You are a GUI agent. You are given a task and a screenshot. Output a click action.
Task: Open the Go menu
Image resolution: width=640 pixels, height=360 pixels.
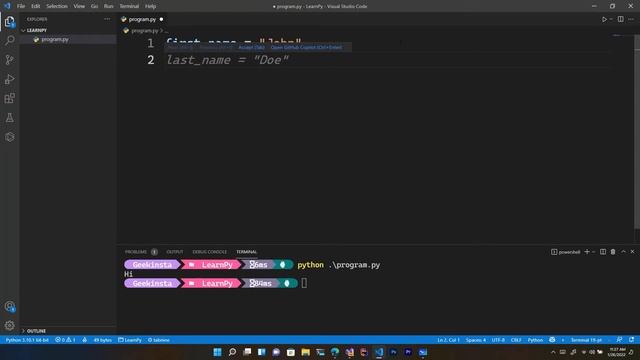click(94, 6)
